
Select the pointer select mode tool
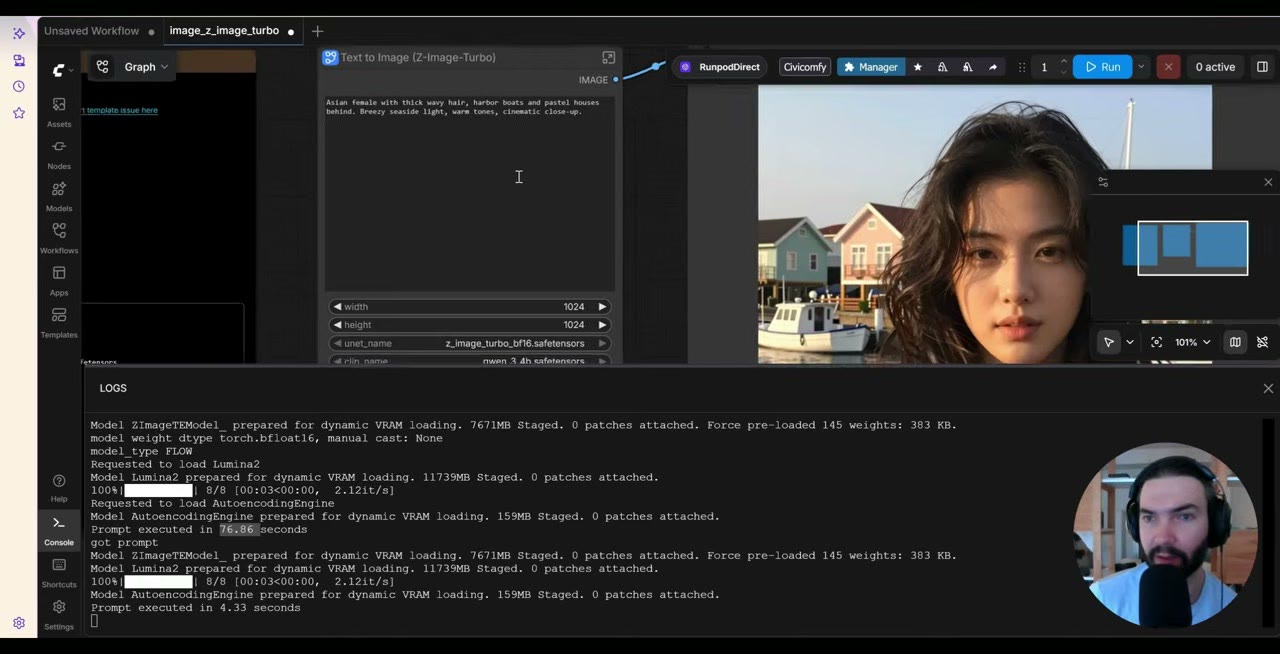[1109, 342]
